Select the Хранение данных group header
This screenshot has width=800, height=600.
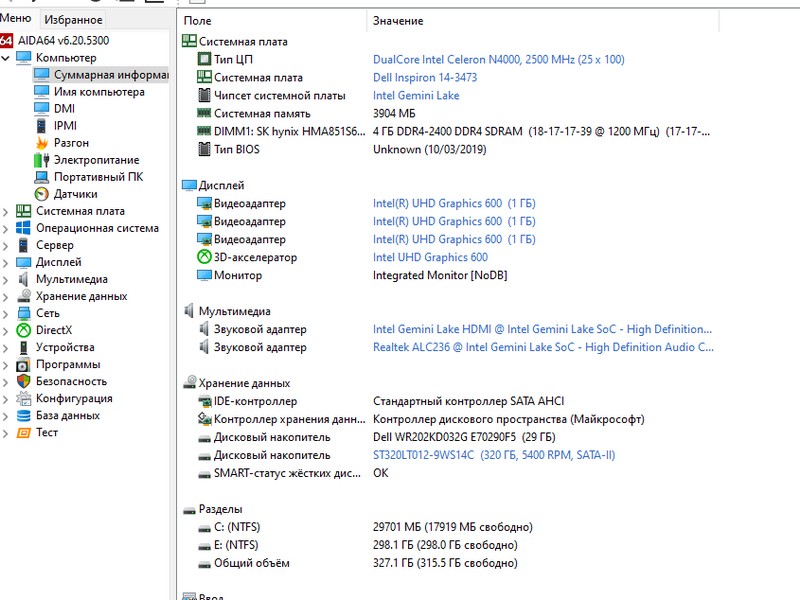236,383
